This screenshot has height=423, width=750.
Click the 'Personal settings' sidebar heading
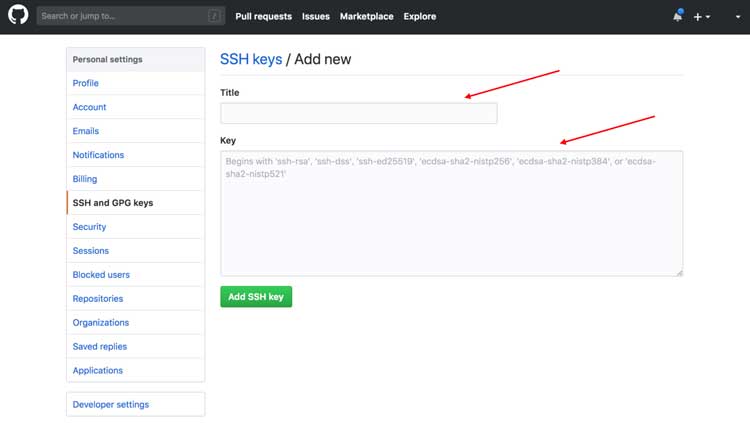pos(108,59)
